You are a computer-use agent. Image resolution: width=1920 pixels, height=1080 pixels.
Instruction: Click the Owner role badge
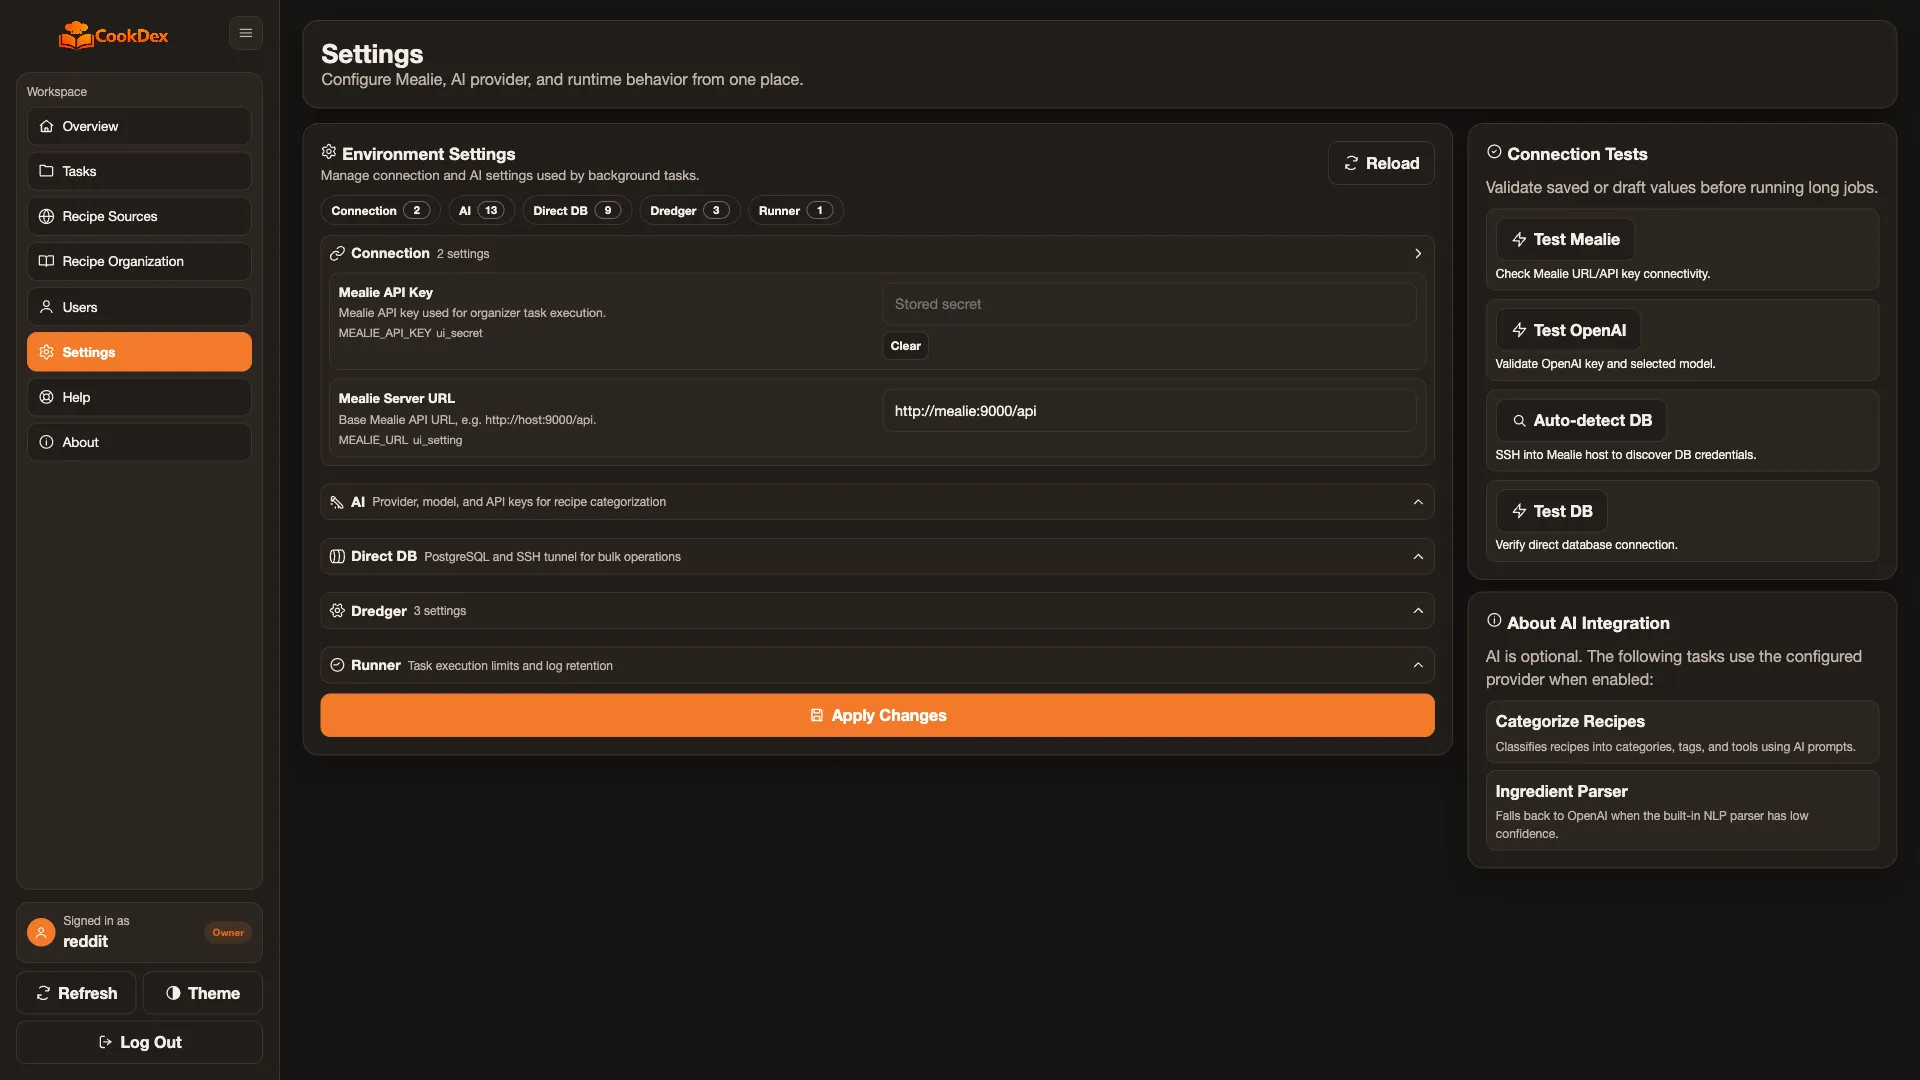[228, 932]
